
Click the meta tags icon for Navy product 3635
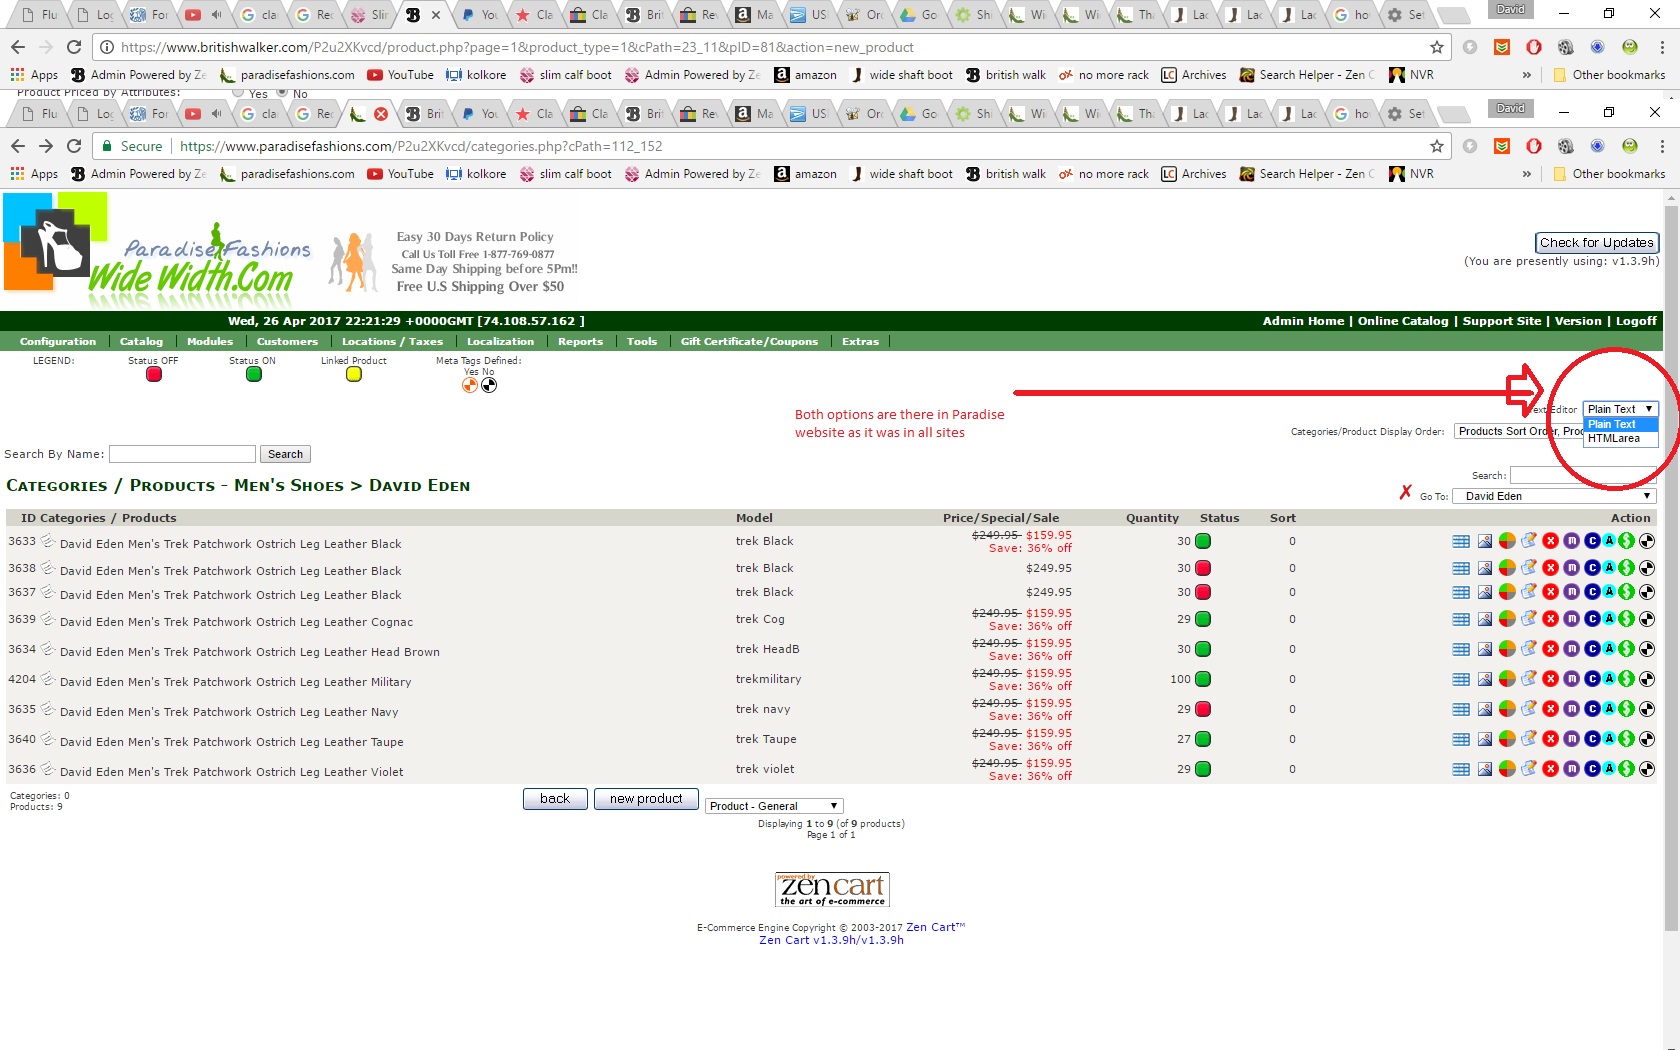[x=1647, y=709]
